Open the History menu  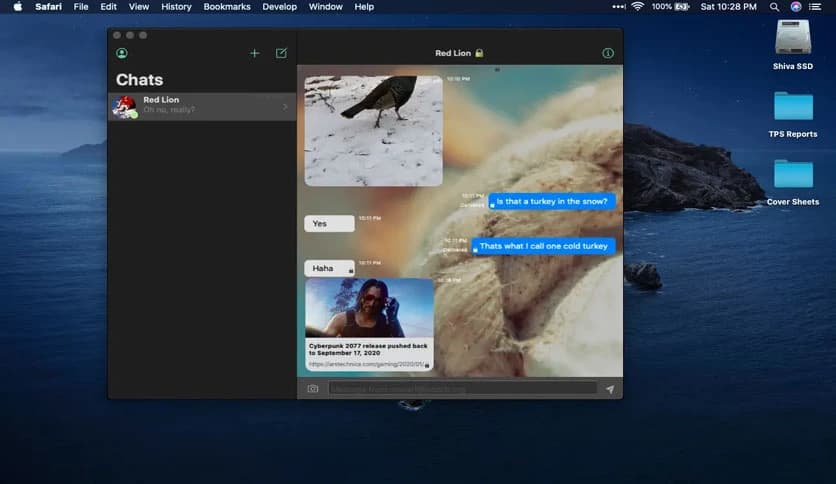(x=176, y=7)
